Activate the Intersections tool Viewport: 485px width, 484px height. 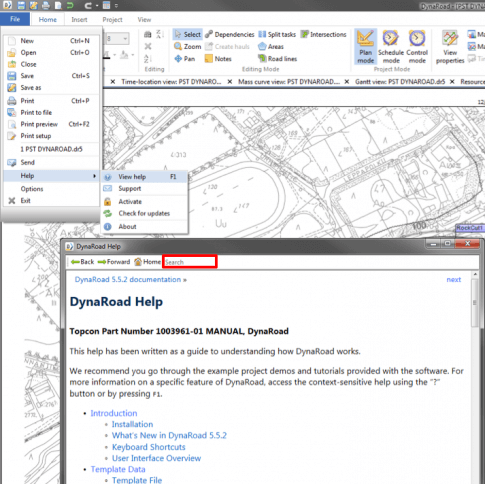[x=324, y=34]
